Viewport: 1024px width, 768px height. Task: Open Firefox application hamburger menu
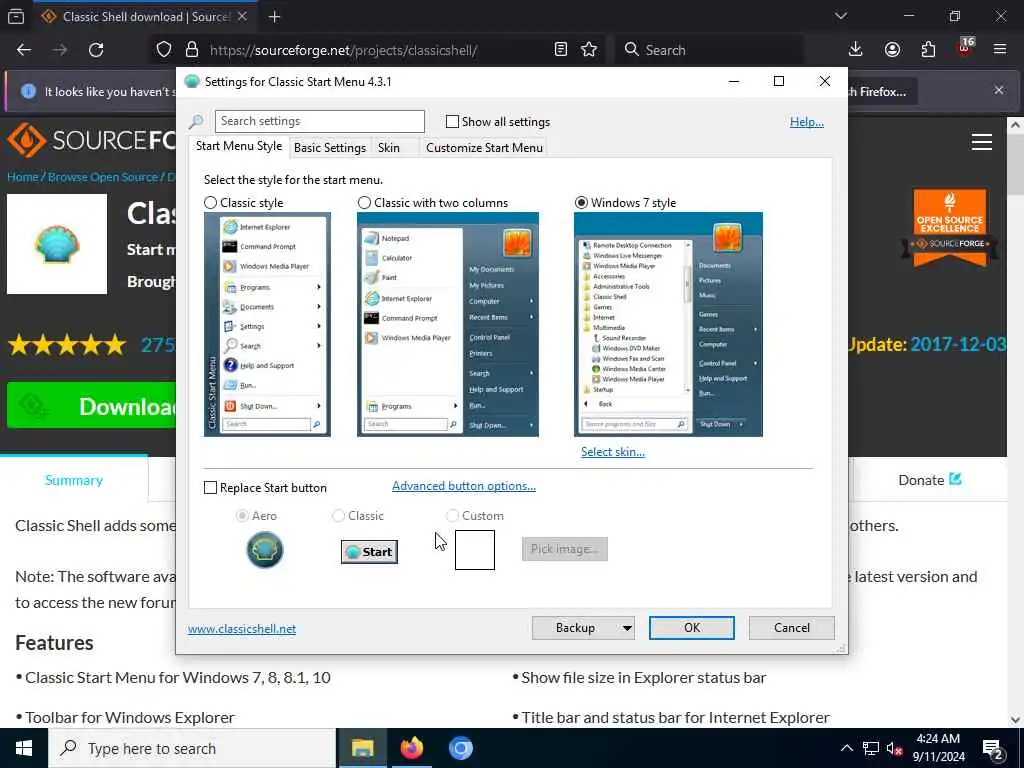[1000, 50]
